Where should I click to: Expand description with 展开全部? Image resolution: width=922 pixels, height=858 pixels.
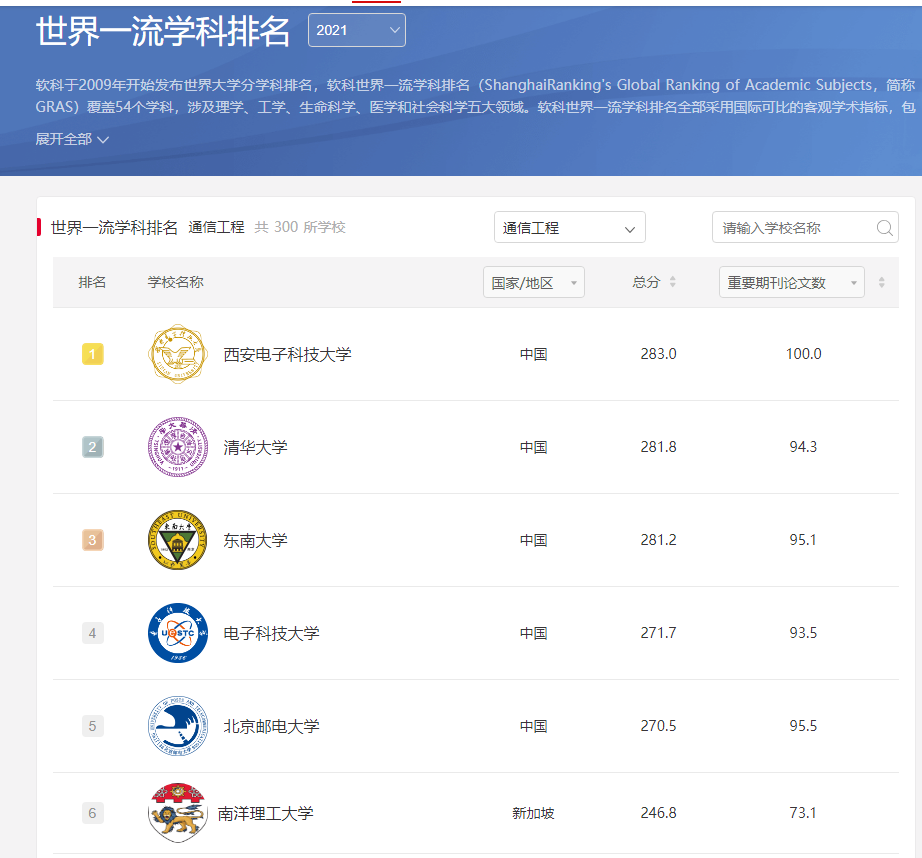72,139
